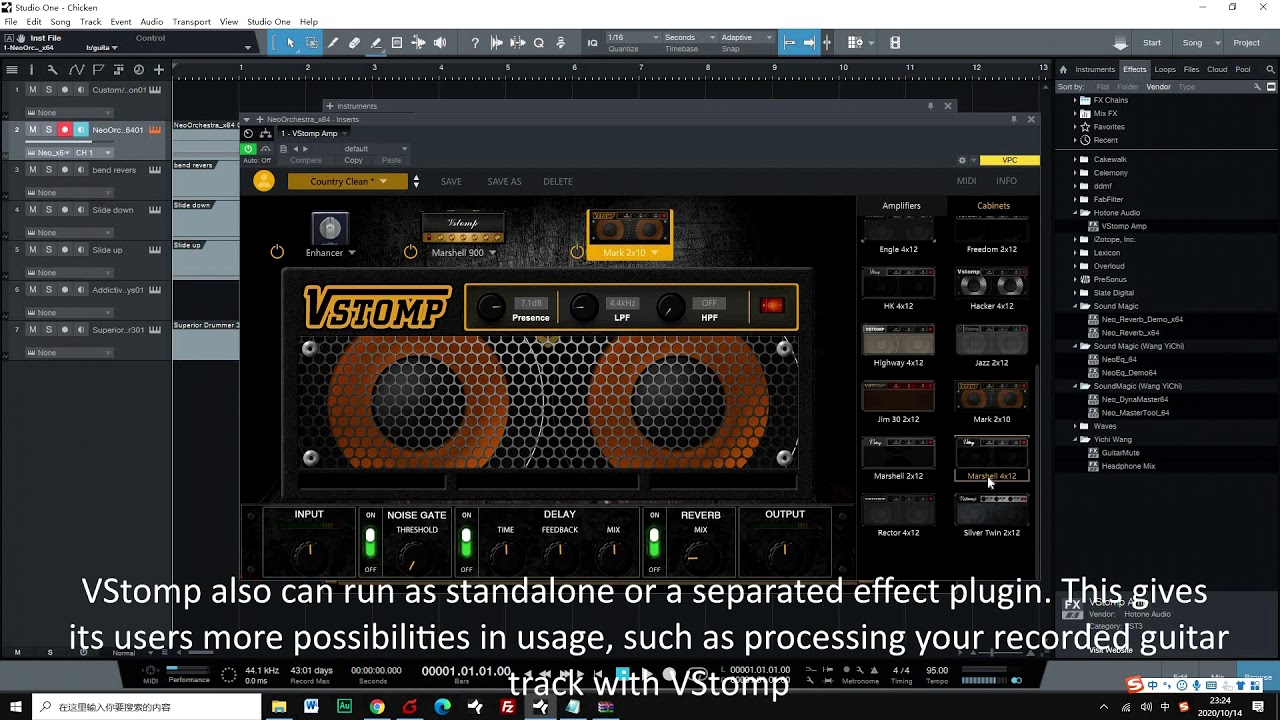Select the Marshell 900 amp thumbnail
1280x720 pixels.
click(462, 229)
